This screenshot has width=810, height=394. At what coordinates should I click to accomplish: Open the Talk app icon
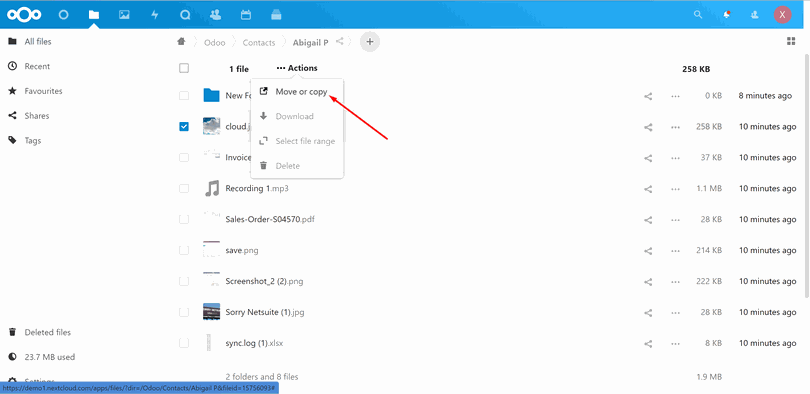click(185, 15)
